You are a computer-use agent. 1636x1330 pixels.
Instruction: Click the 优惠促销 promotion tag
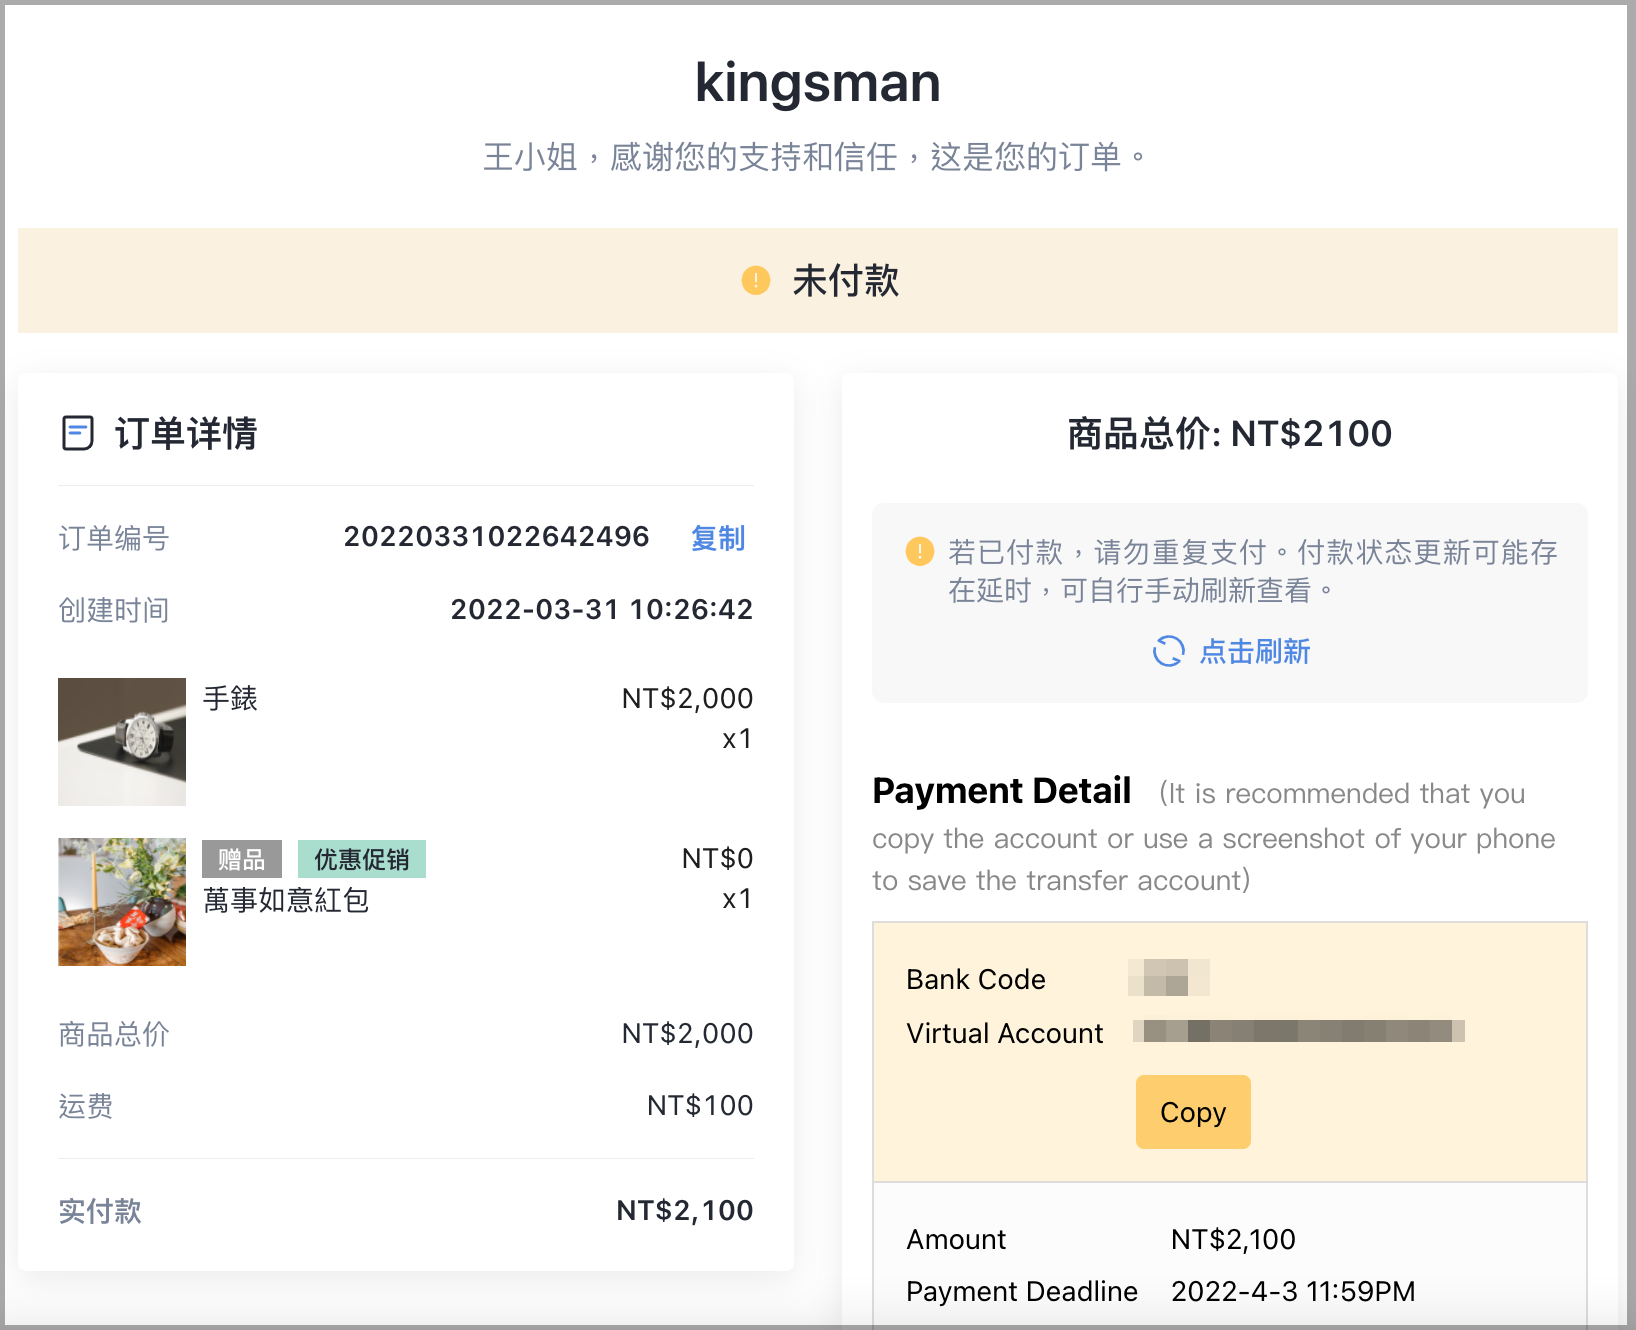(x=362, y=859)
